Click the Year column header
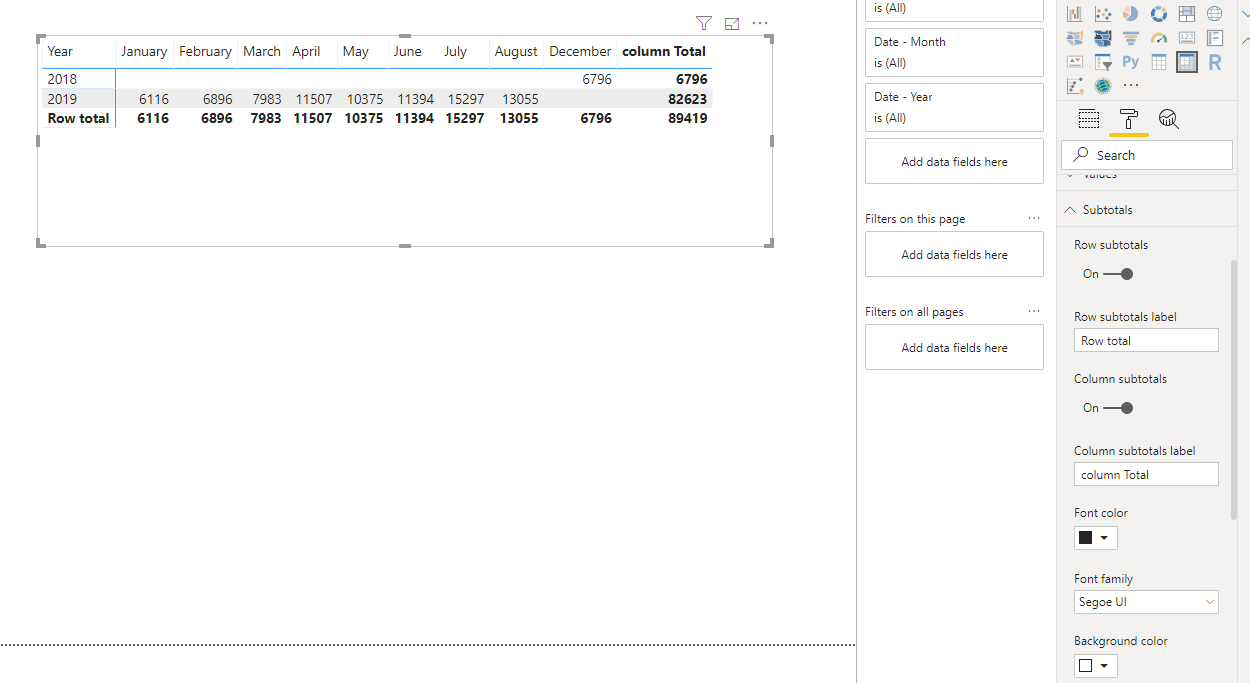 (60, 51)
